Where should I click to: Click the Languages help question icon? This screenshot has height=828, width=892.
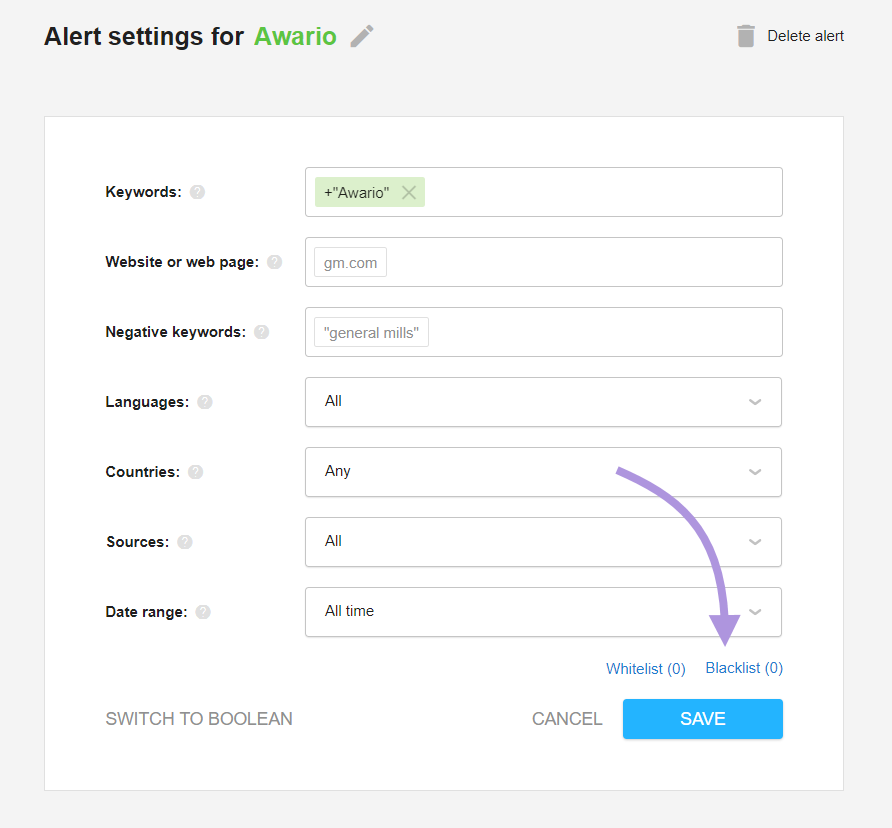[x=205, y=402]
